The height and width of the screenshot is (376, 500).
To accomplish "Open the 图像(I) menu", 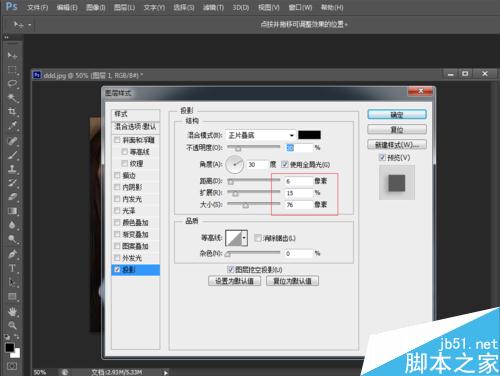I will coord(95,7).
